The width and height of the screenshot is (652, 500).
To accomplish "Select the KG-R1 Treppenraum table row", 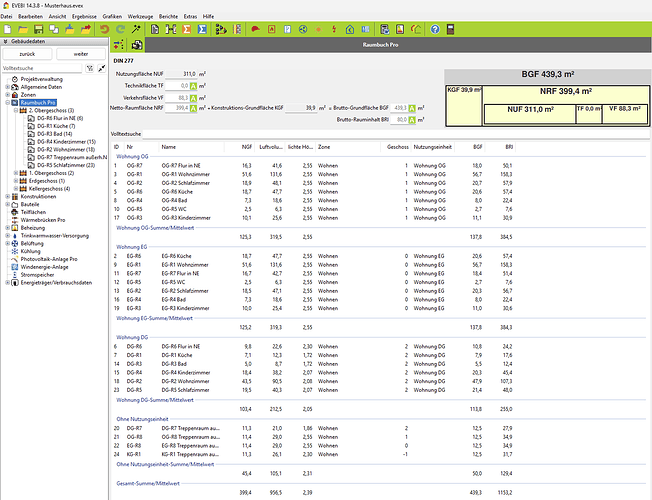I will 314,454.
